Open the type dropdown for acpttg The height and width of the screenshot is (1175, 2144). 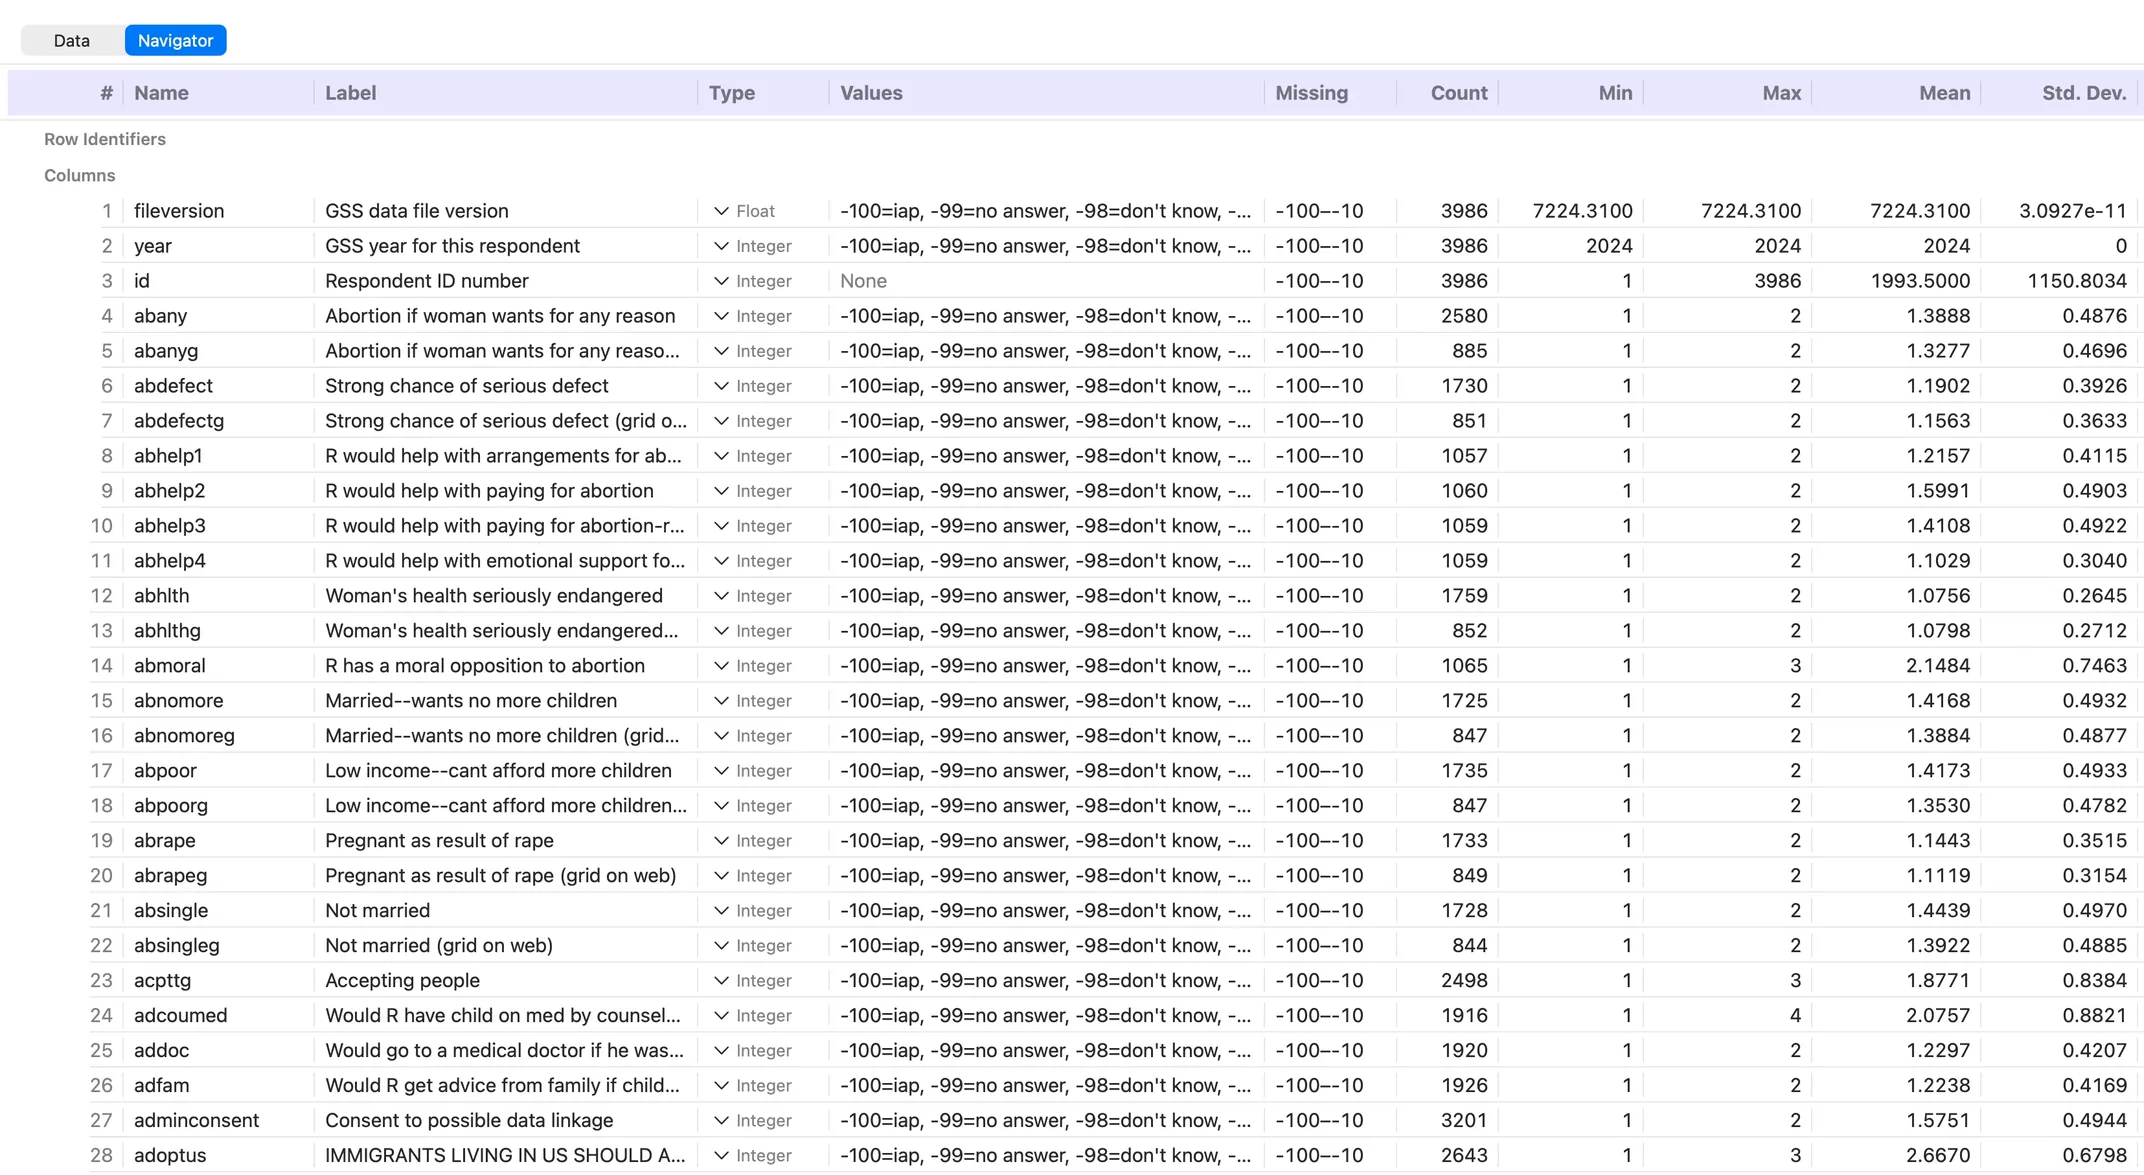click(721, 981)
